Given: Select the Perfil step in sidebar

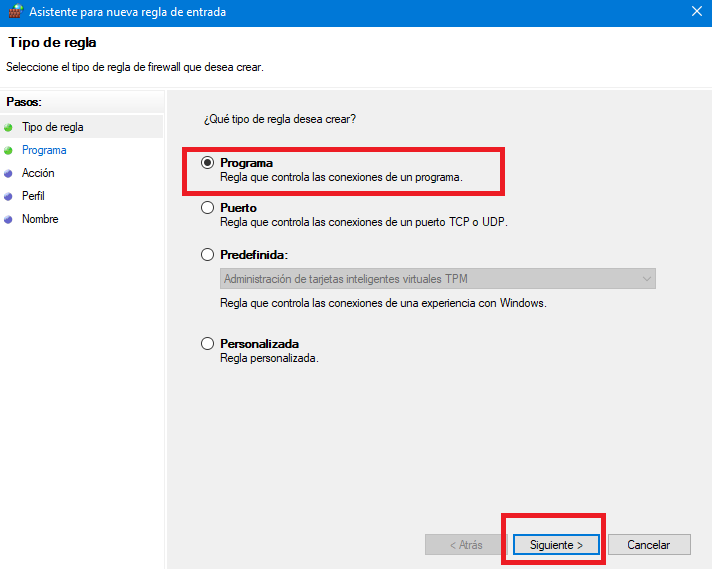Looking at the screenshot, I should (x=33, y=196).
